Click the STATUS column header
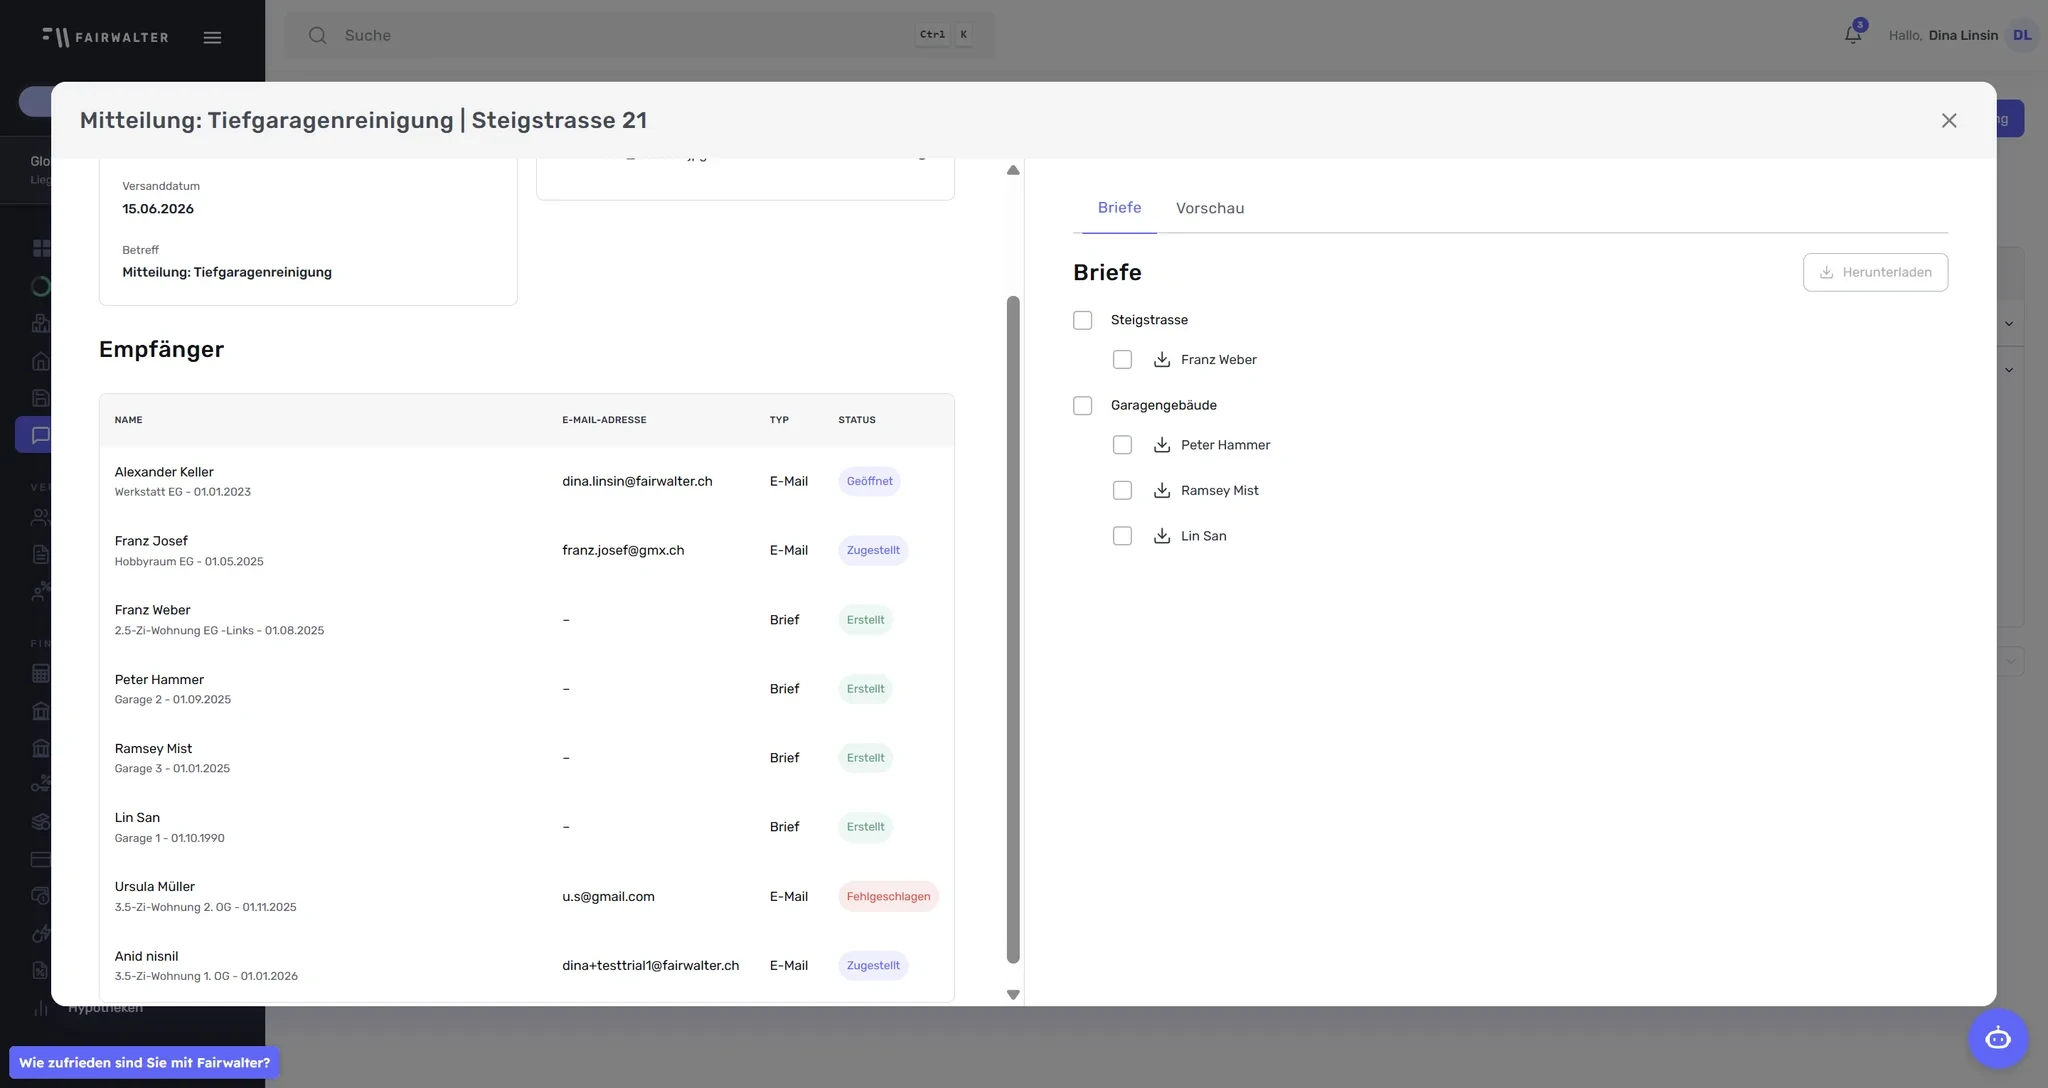2048x1088 pixels. (857, 420)
